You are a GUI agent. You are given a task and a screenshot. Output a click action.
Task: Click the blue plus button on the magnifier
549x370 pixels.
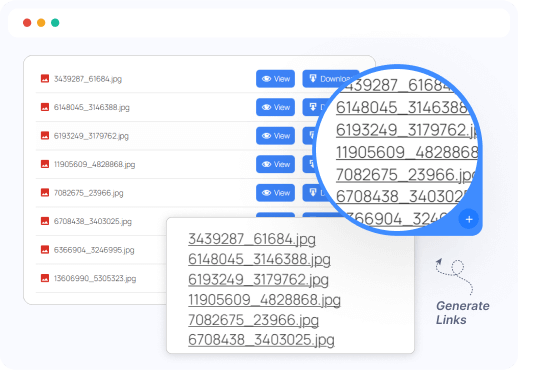click(x=468, y=219)
